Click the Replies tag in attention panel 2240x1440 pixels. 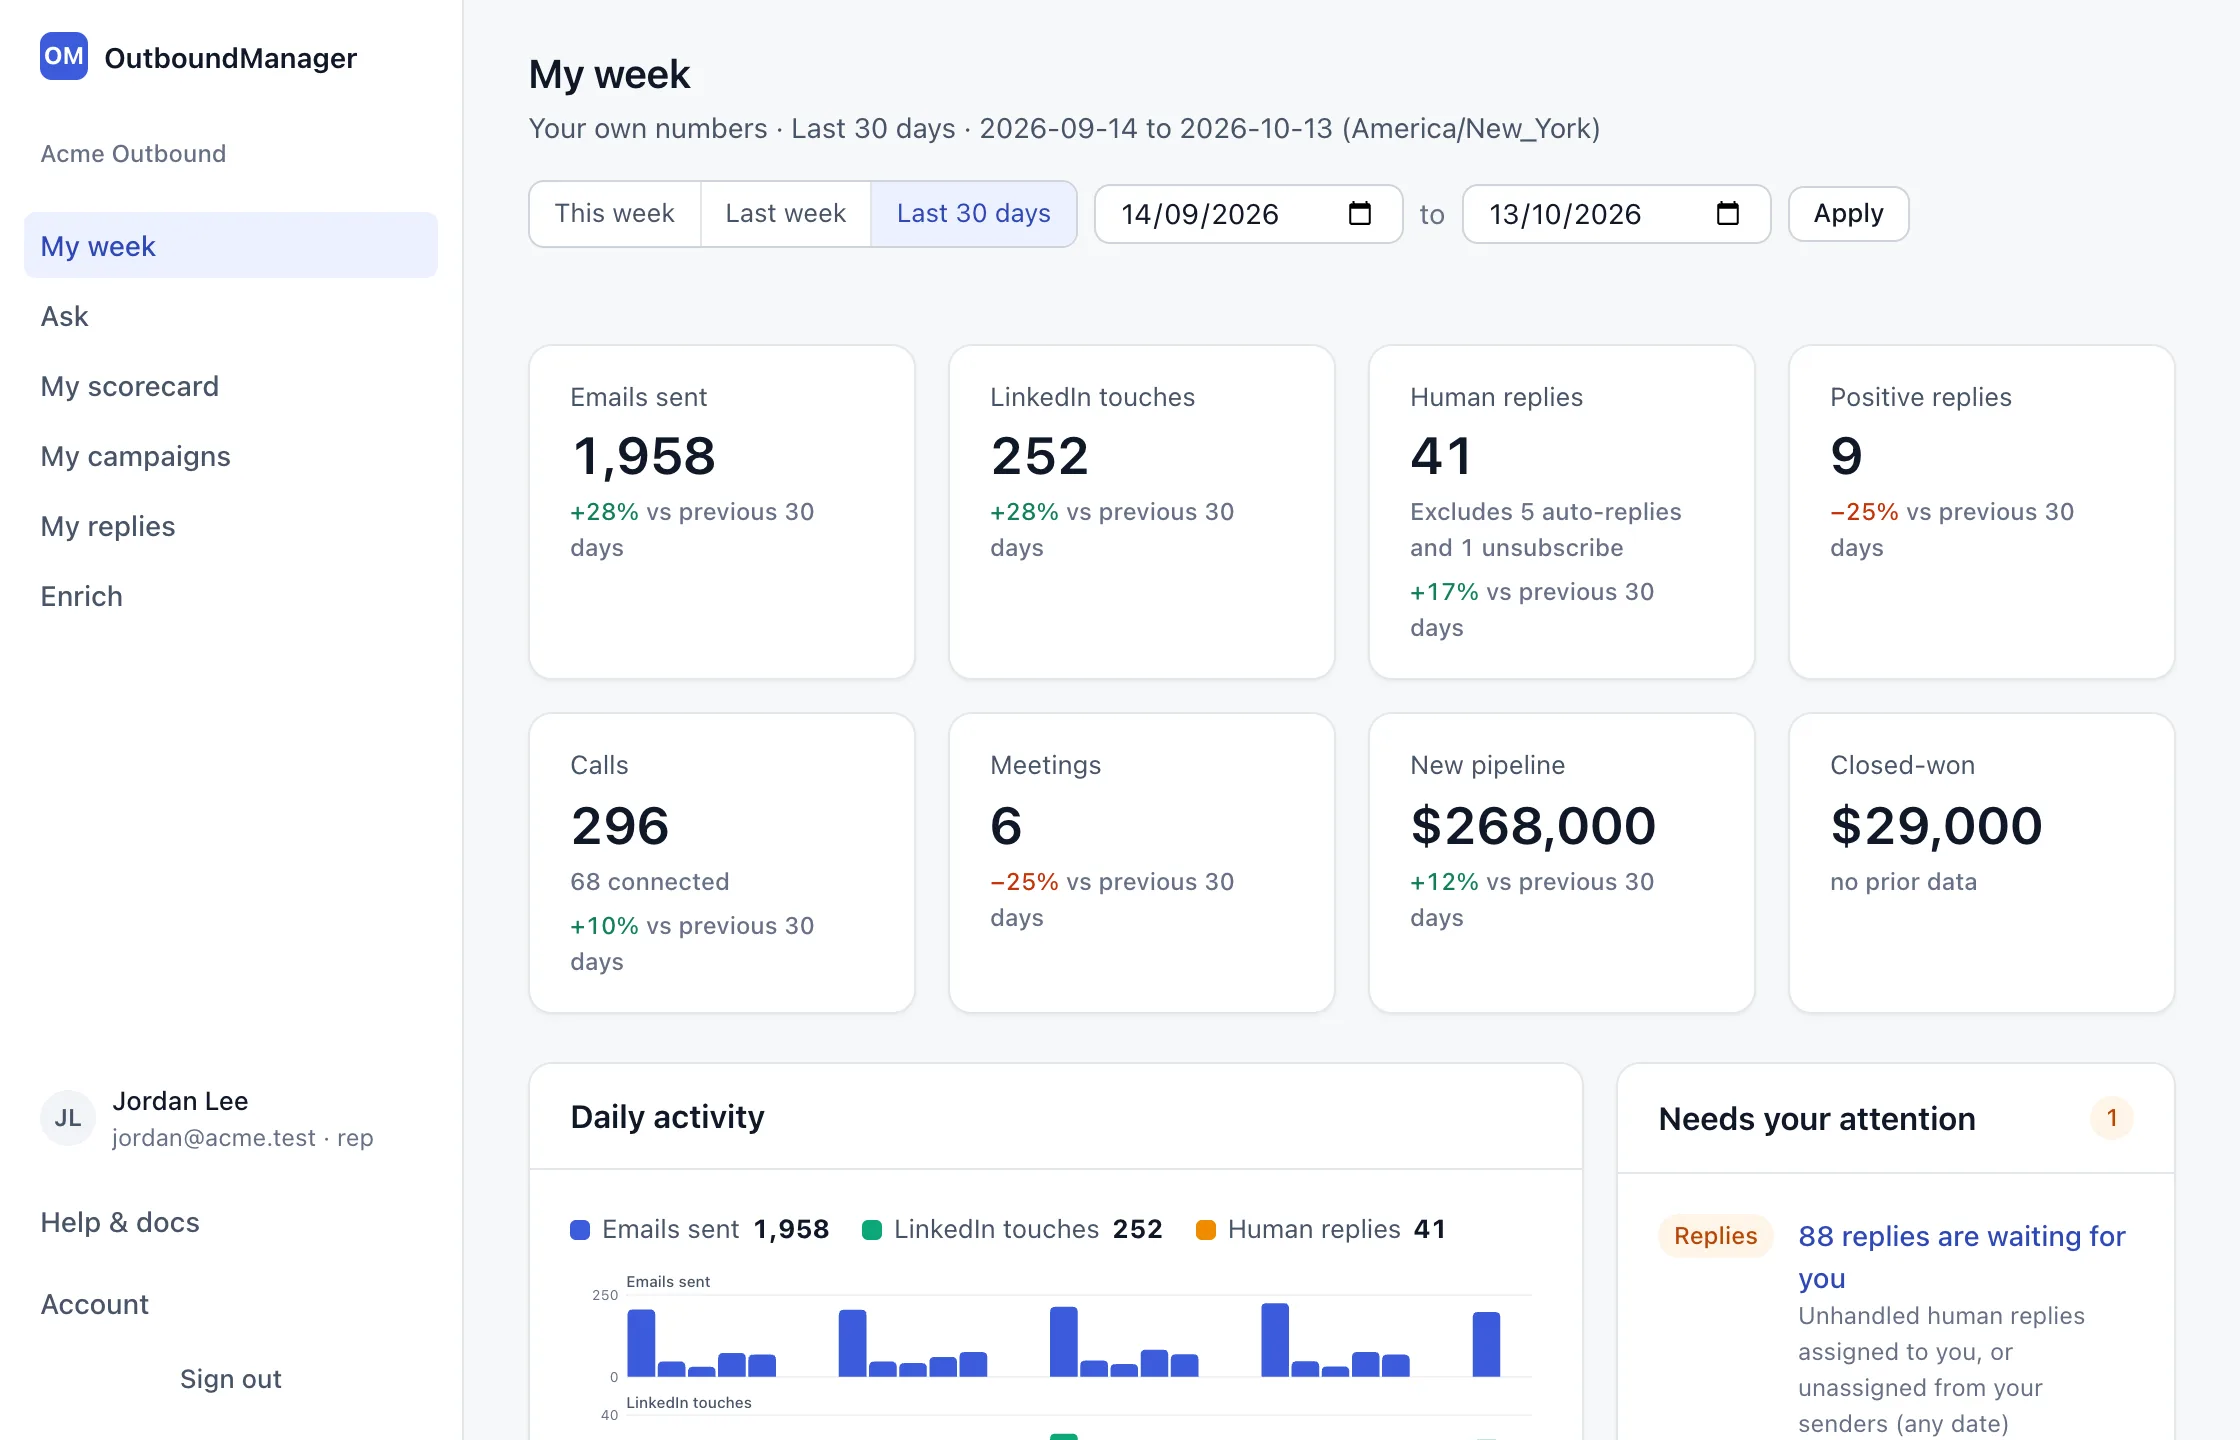click(1716, 1236)
